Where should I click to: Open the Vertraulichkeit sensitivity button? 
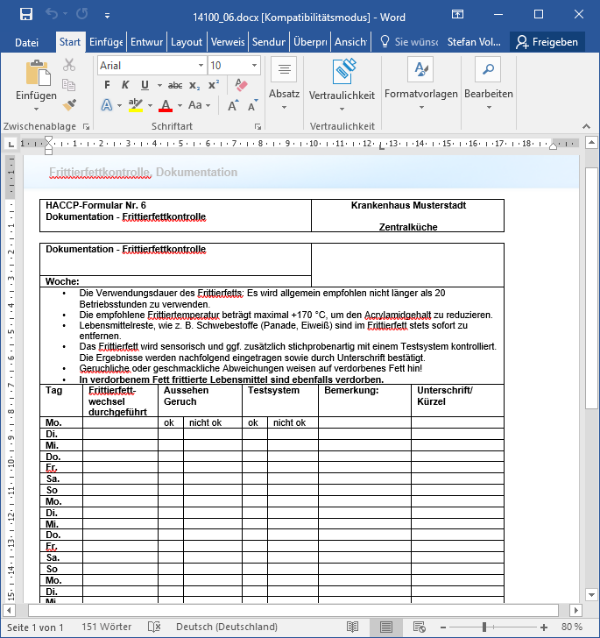coord(342,80)
